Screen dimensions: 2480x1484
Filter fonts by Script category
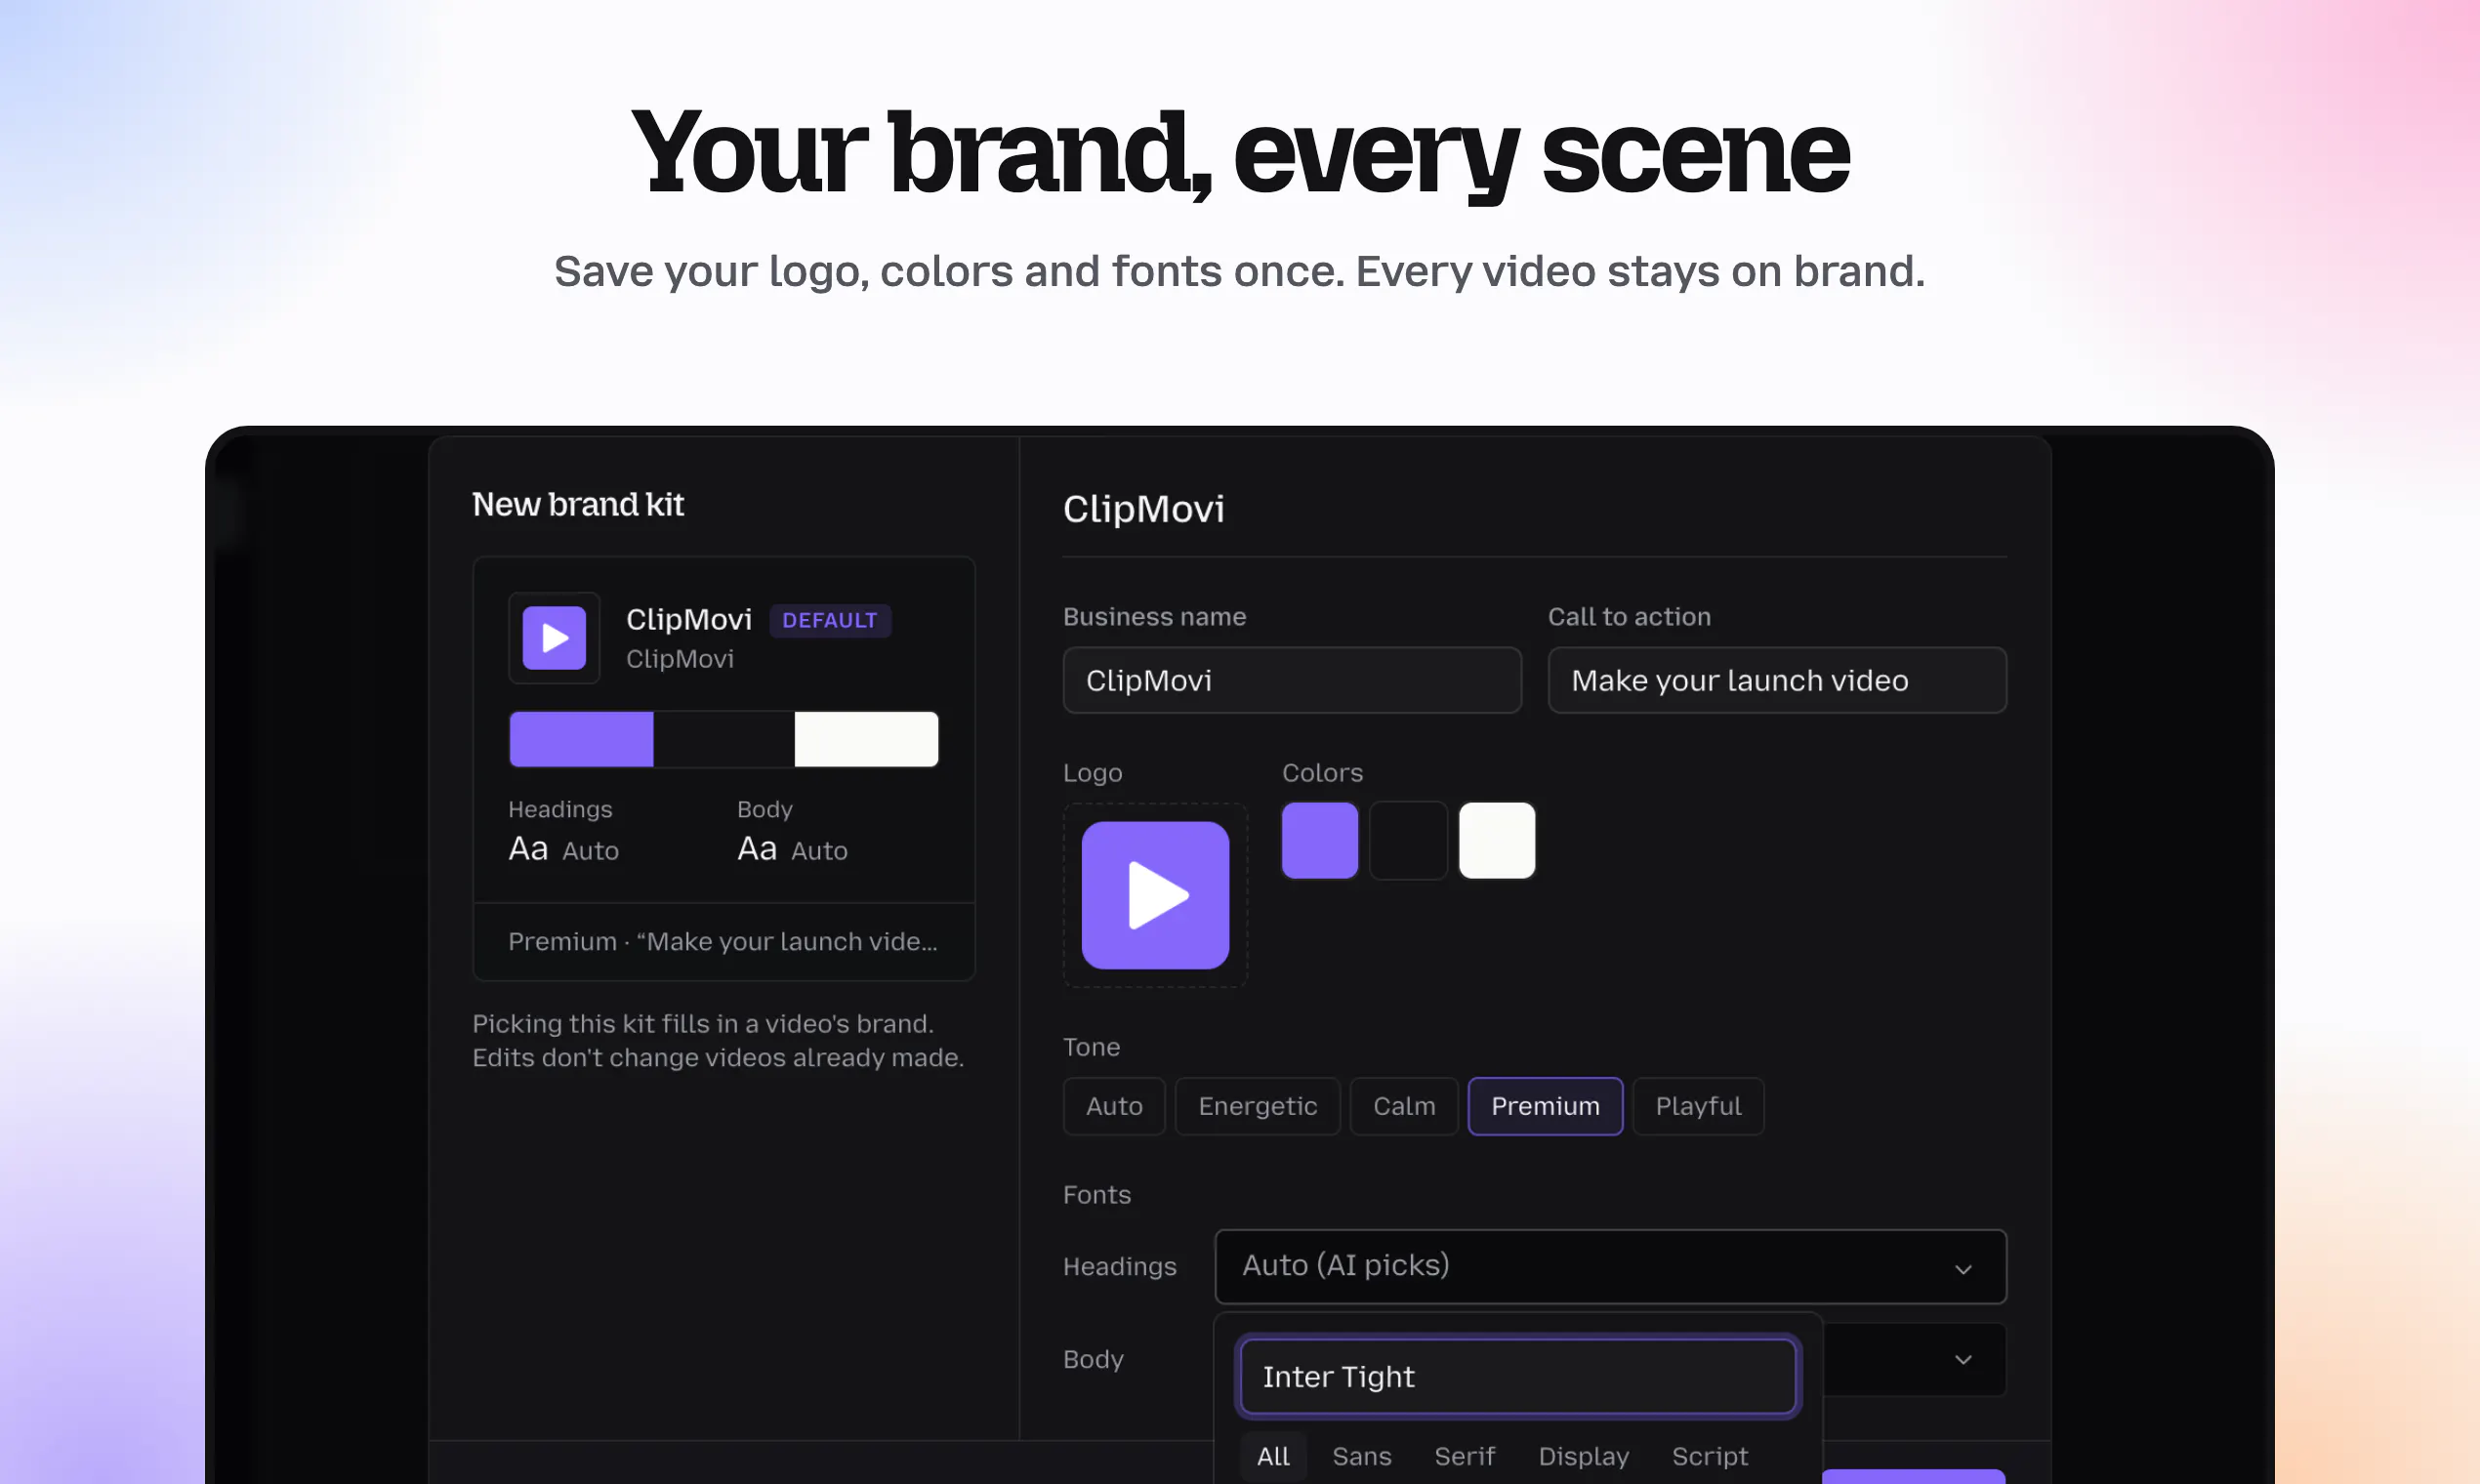[x=1709, y=1456]
